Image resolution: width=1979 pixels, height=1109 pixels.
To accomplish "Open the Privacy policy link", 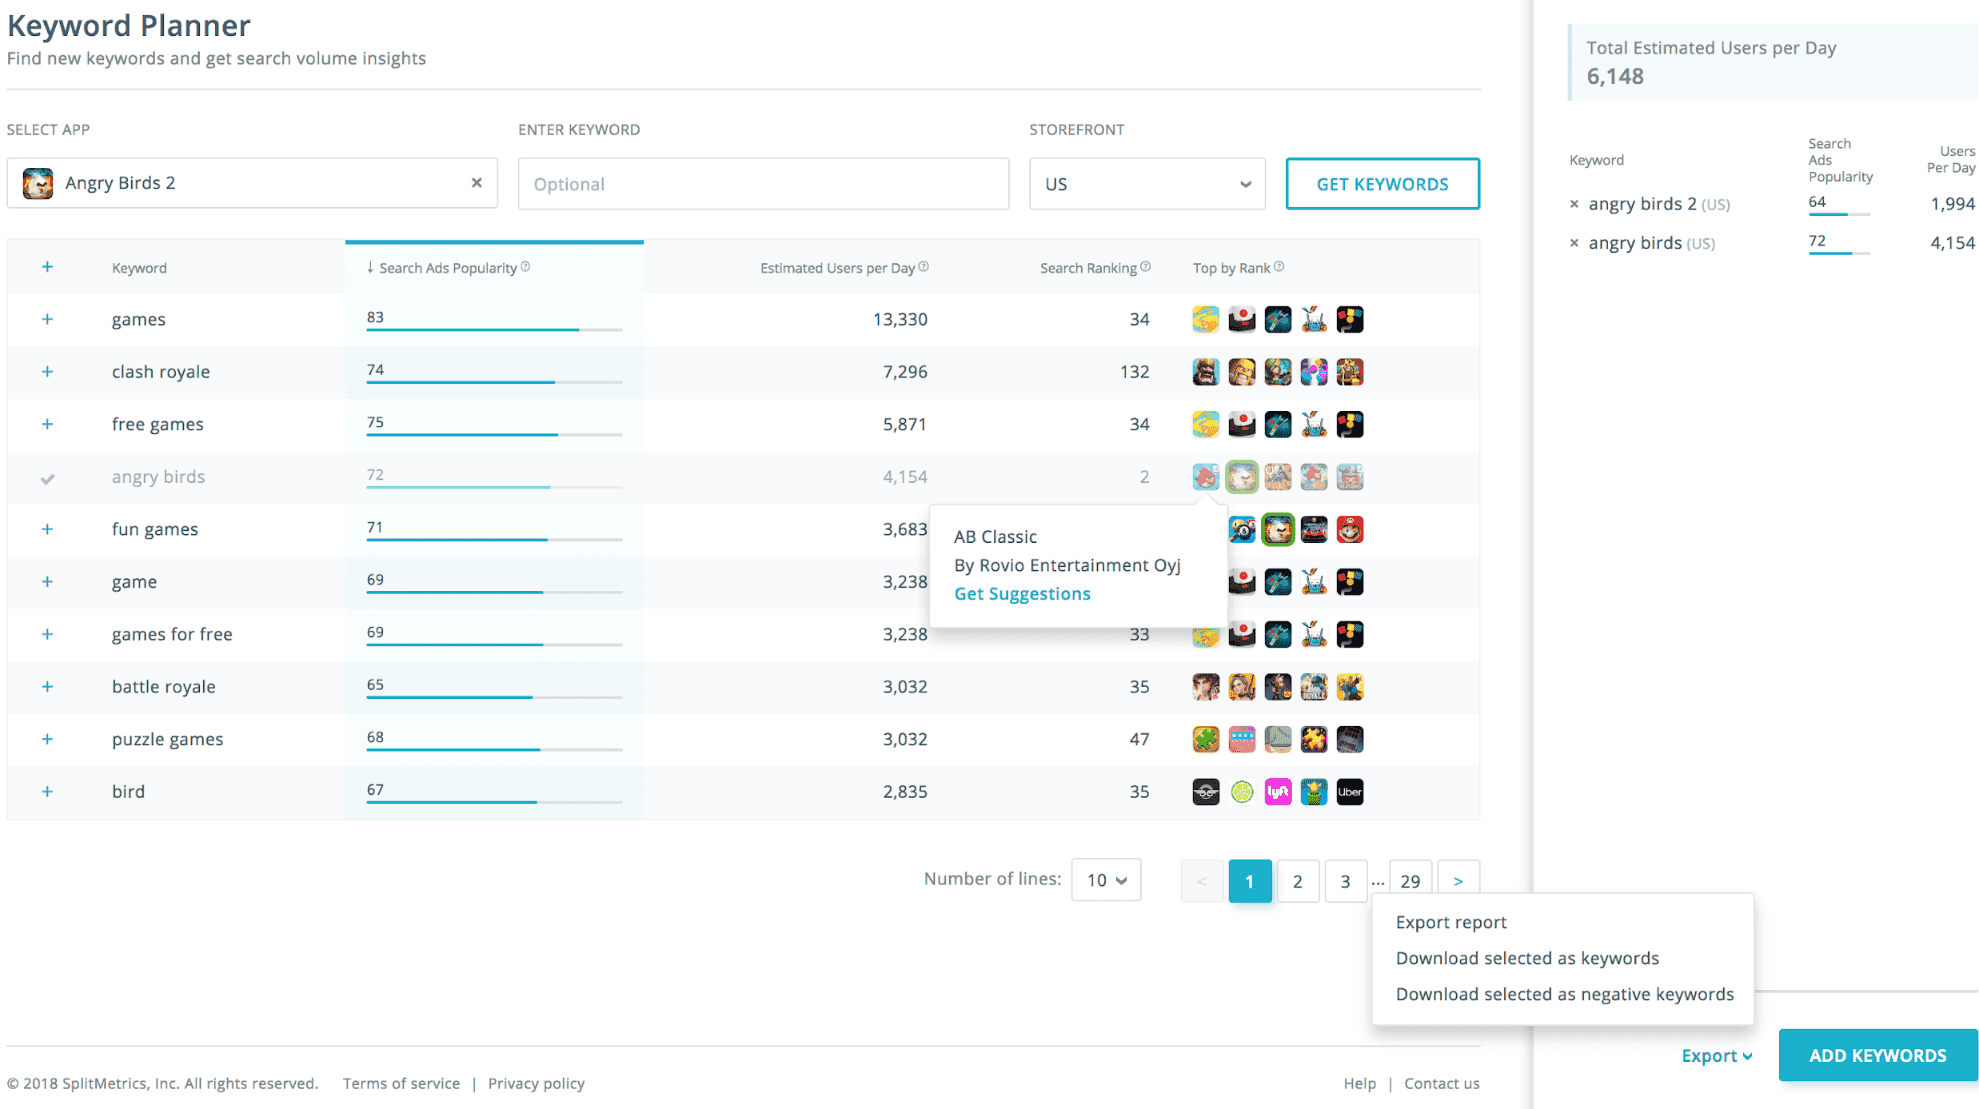I will [x=536, y=1083].
